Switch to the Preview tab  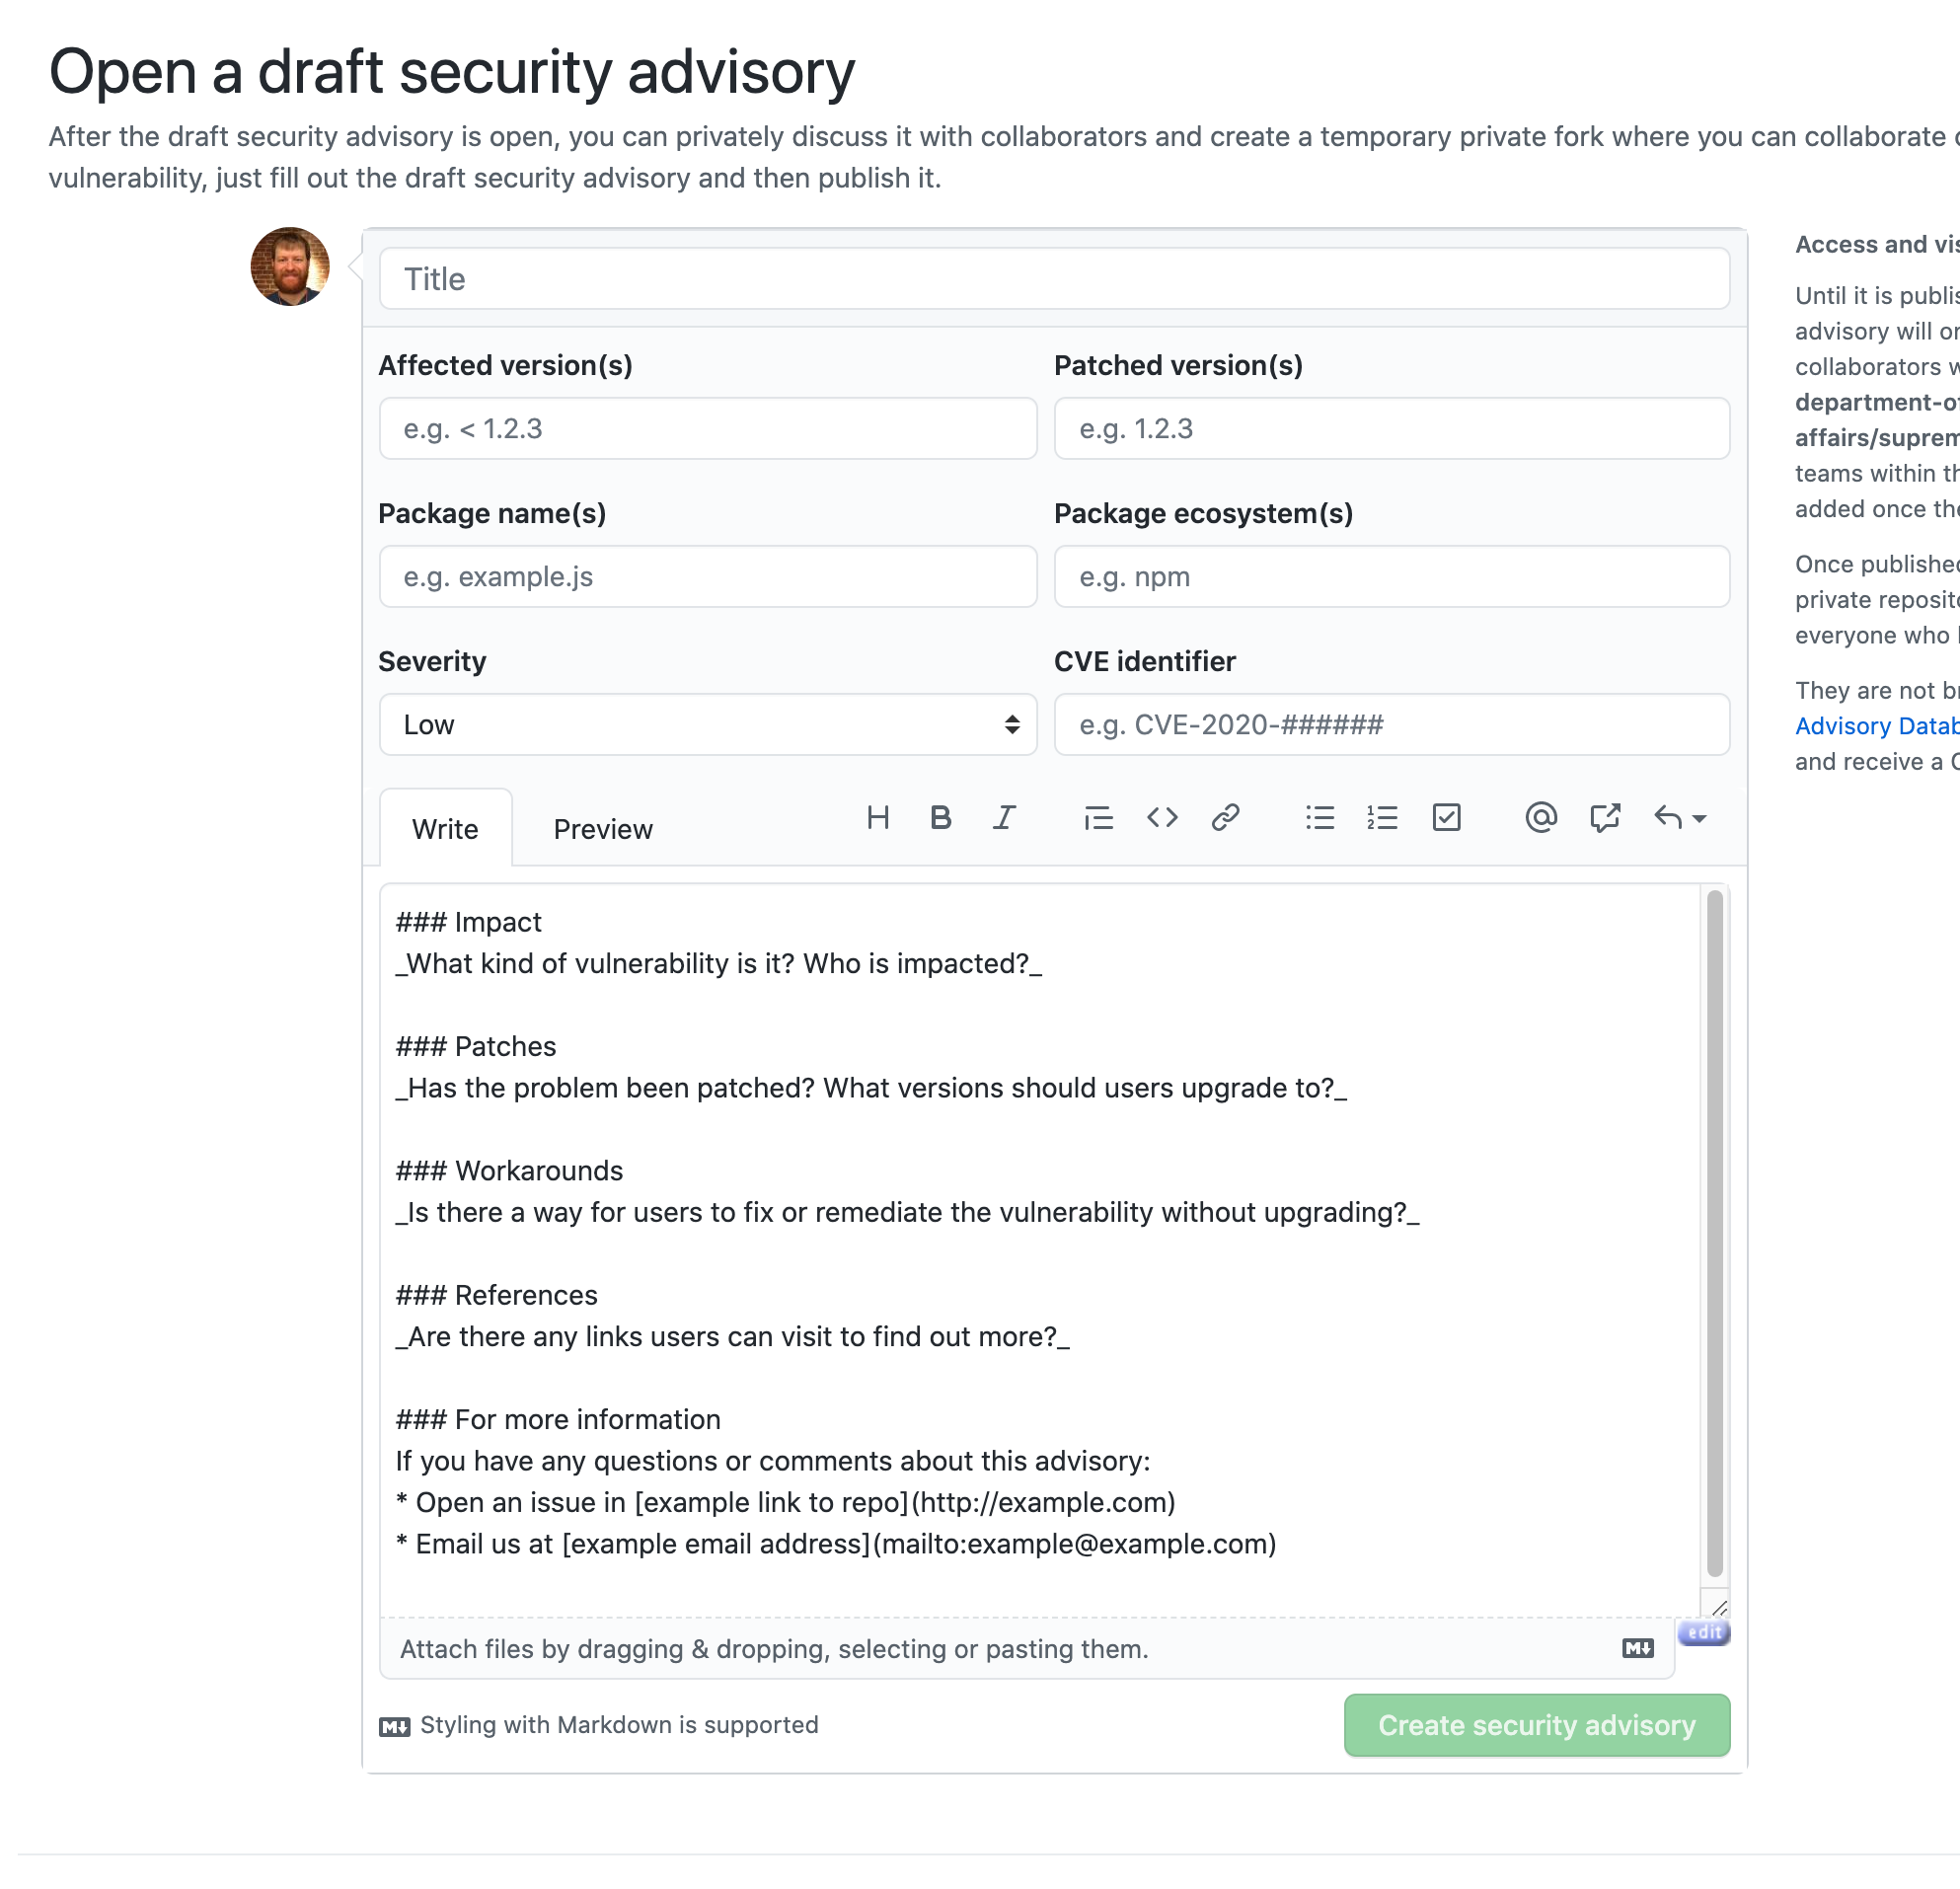(x=604, y=828)
